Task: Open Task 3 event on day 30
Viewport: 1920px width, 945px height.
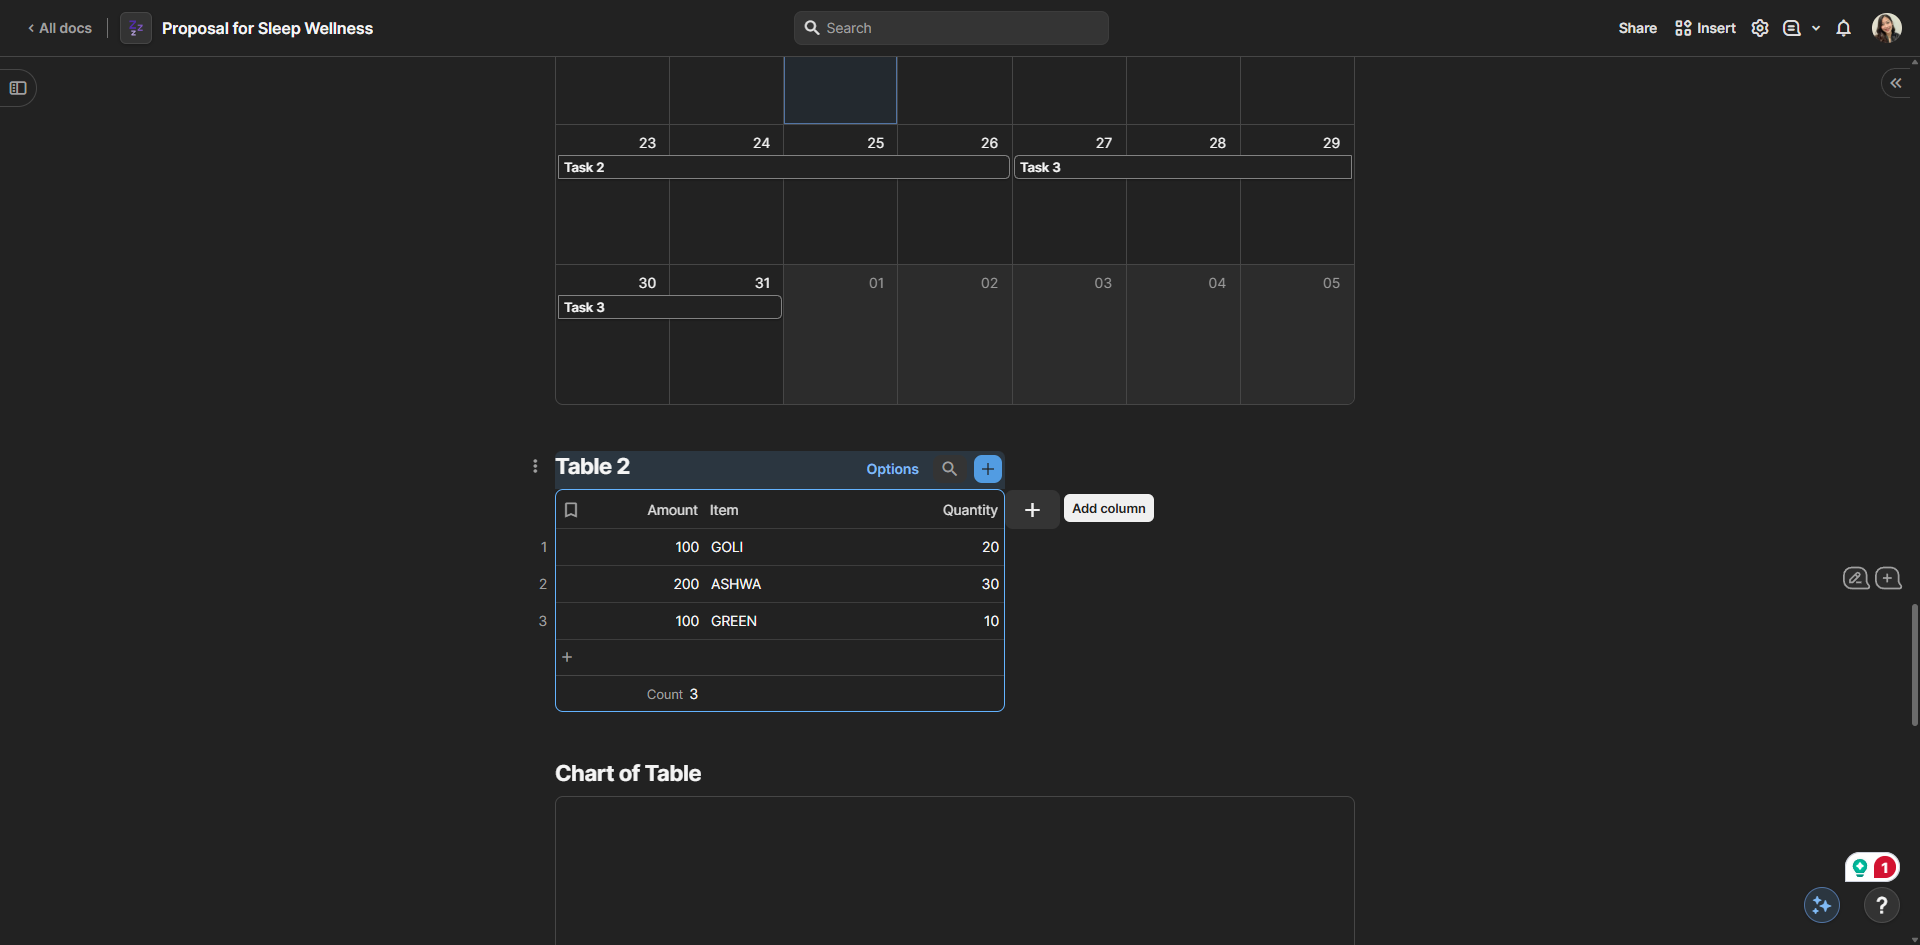Action: [669, 307]
